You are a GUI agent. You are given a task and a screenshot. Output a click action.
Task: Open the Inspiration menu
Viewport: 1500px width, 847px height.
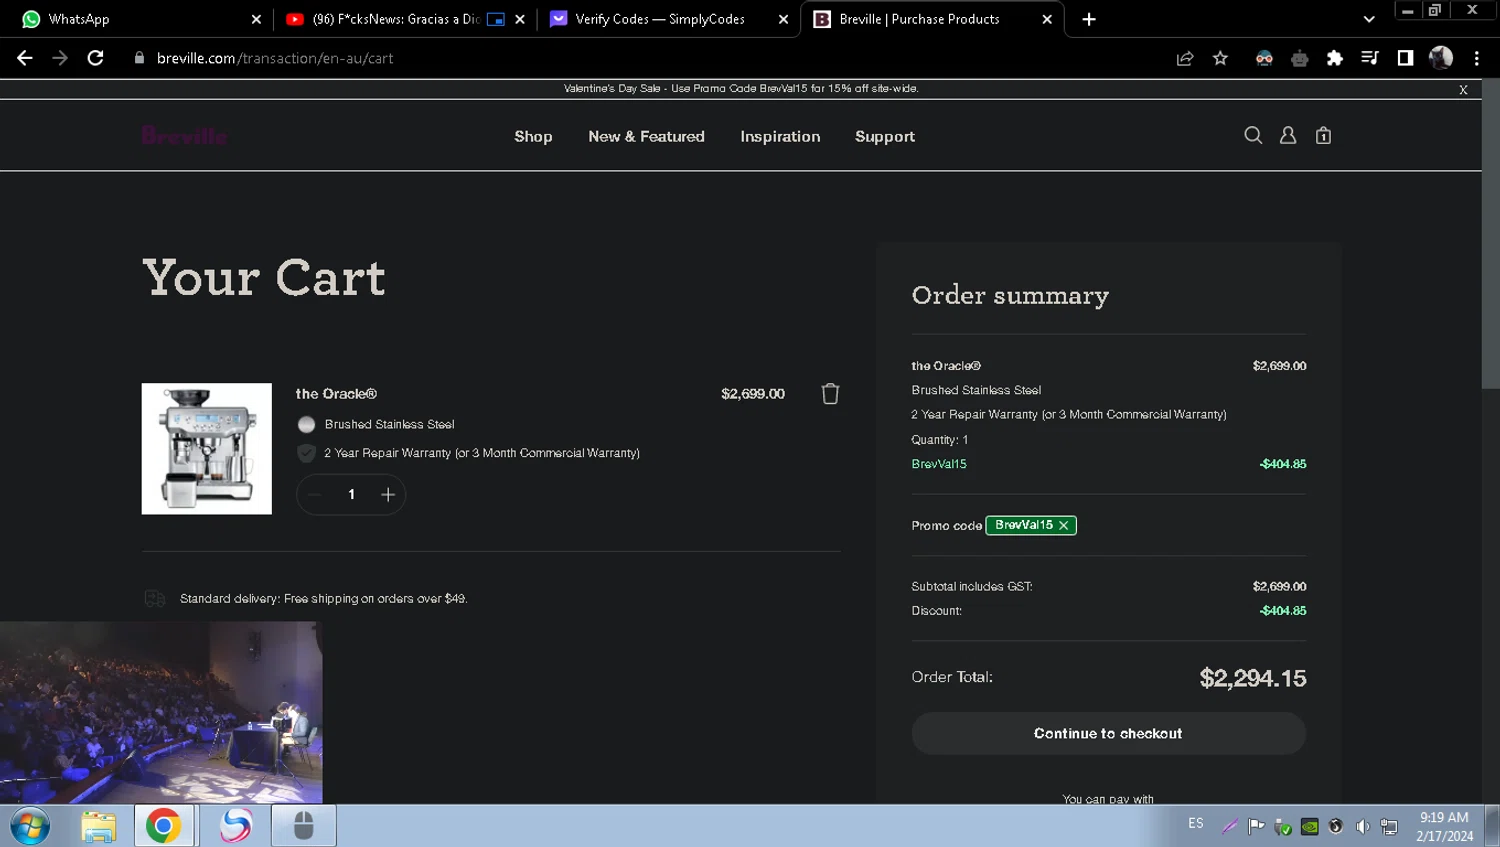[x=780, y=137]
